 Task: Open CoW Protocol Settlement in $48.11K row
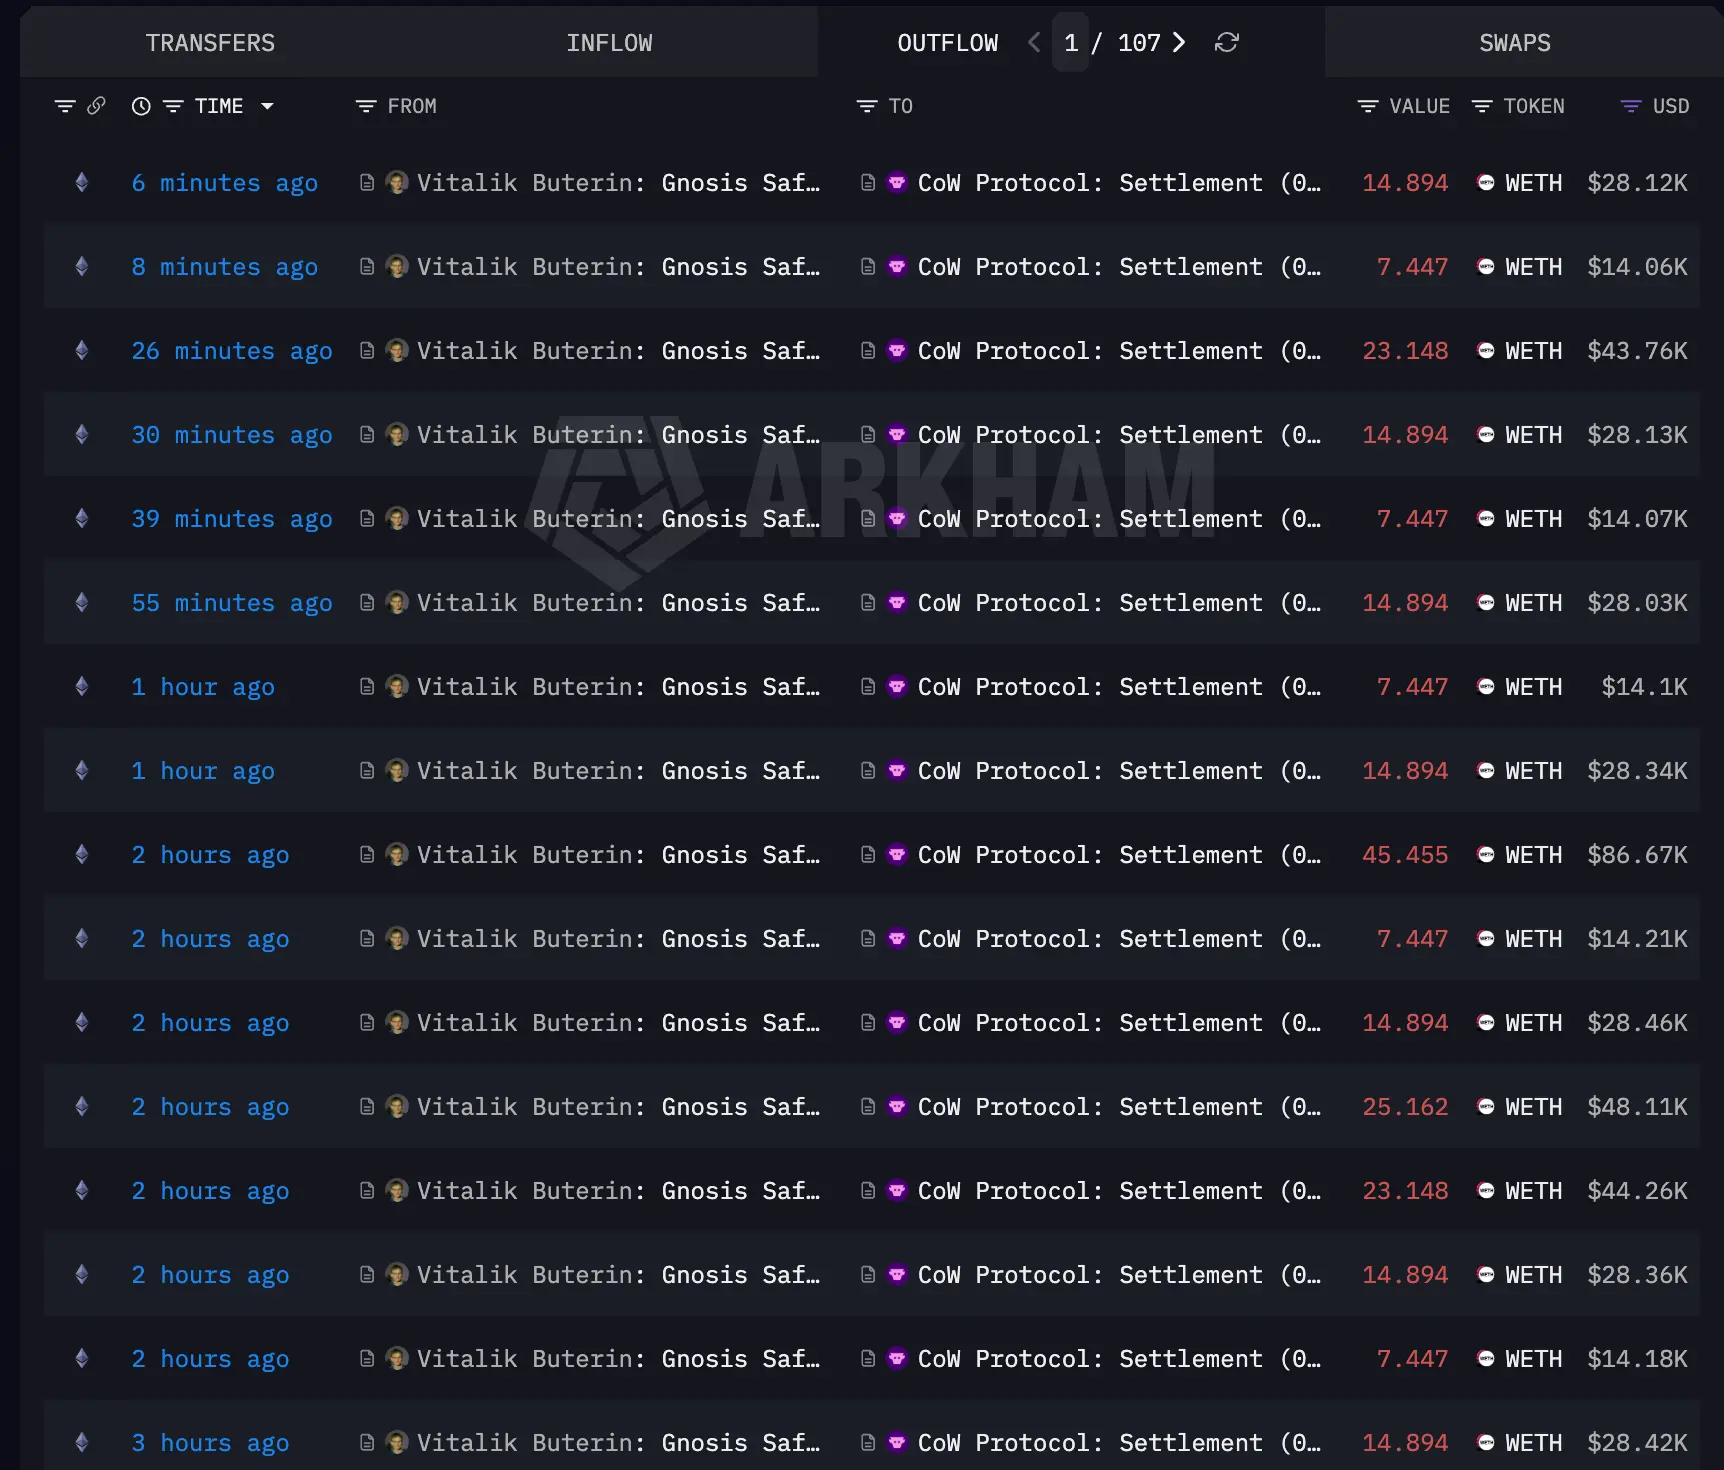1119,1107
